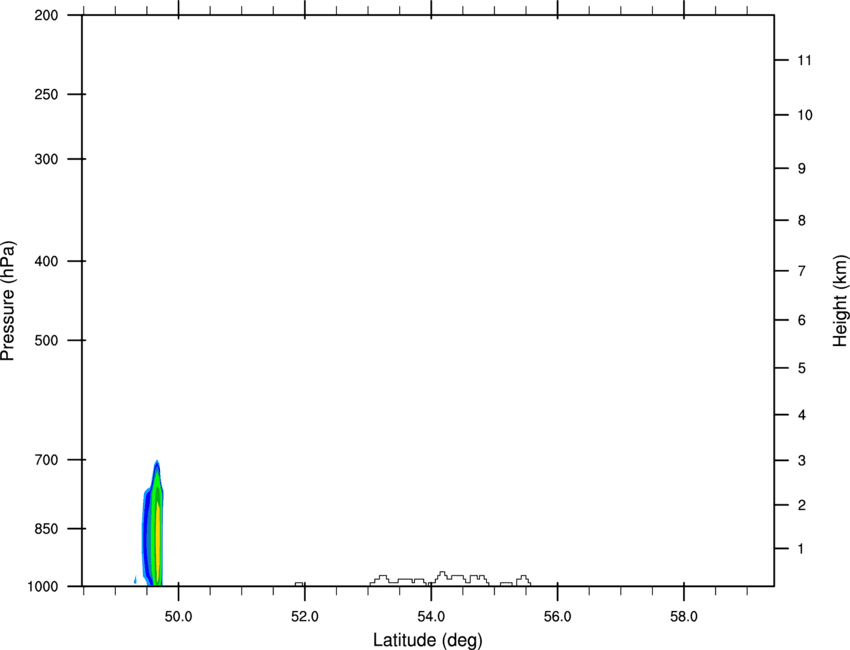This screenshot has height=650, width=850.
Task: Click the 11 km height label
Action: pyautogui.click(x=804, y=60)
